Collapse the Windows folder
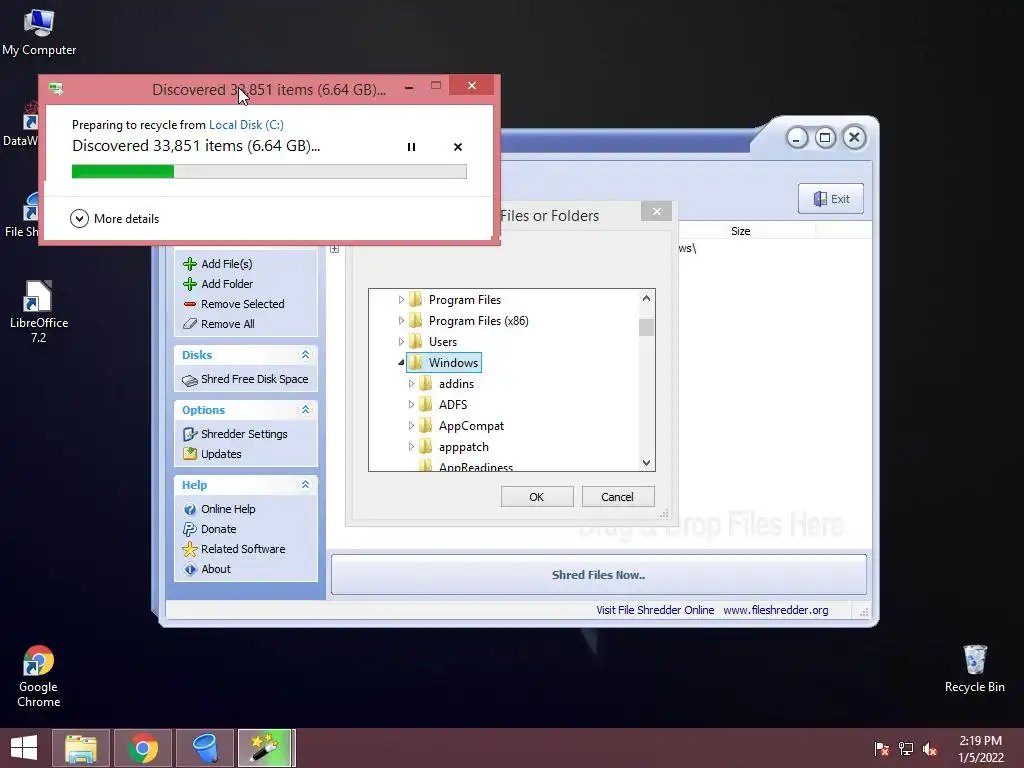 (401, 362)
